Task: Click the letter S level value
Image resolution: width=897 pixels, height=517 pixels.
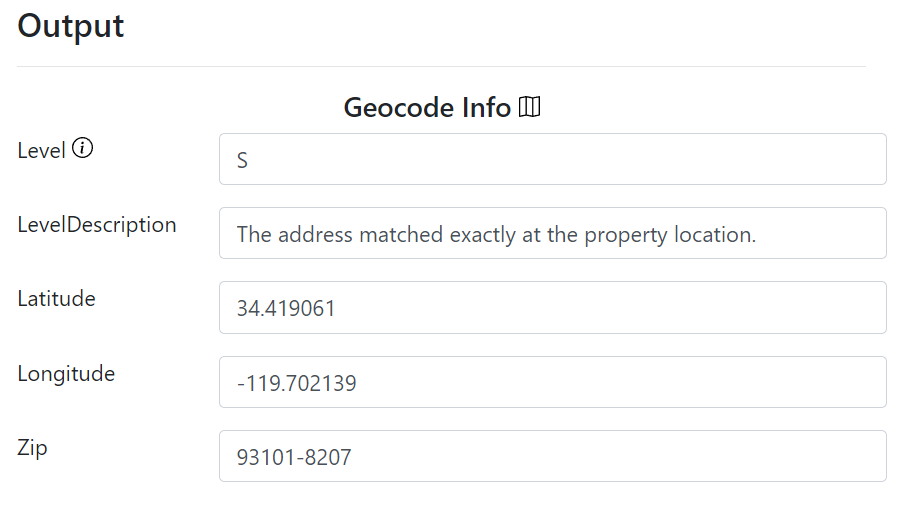Action: click(242, 160)
